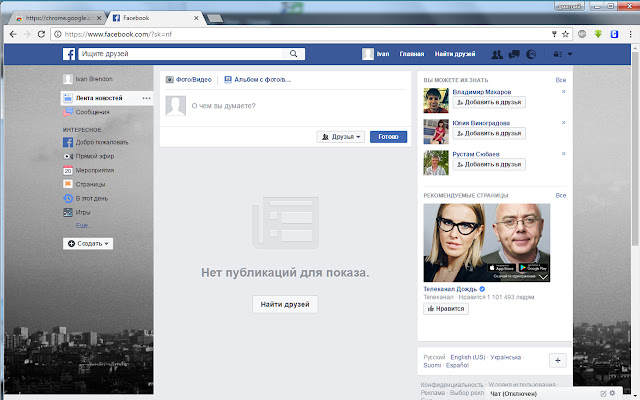The image size is (640, 400).
Task: Open the Друзья audience selector dropdown
Action: pos(341,137)
